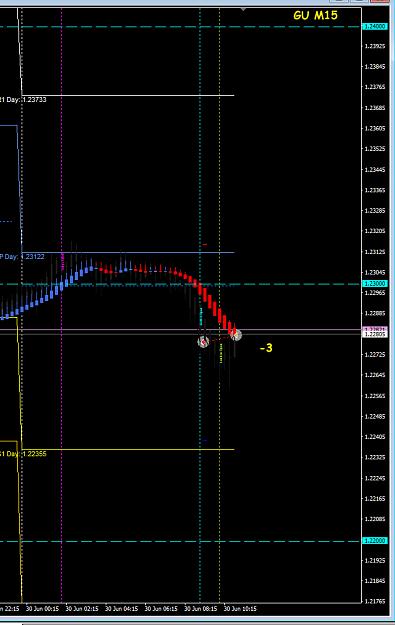Click the P Day label reading 1.23122
Viewport: 395px width, 625px height.
coord(22,257)
